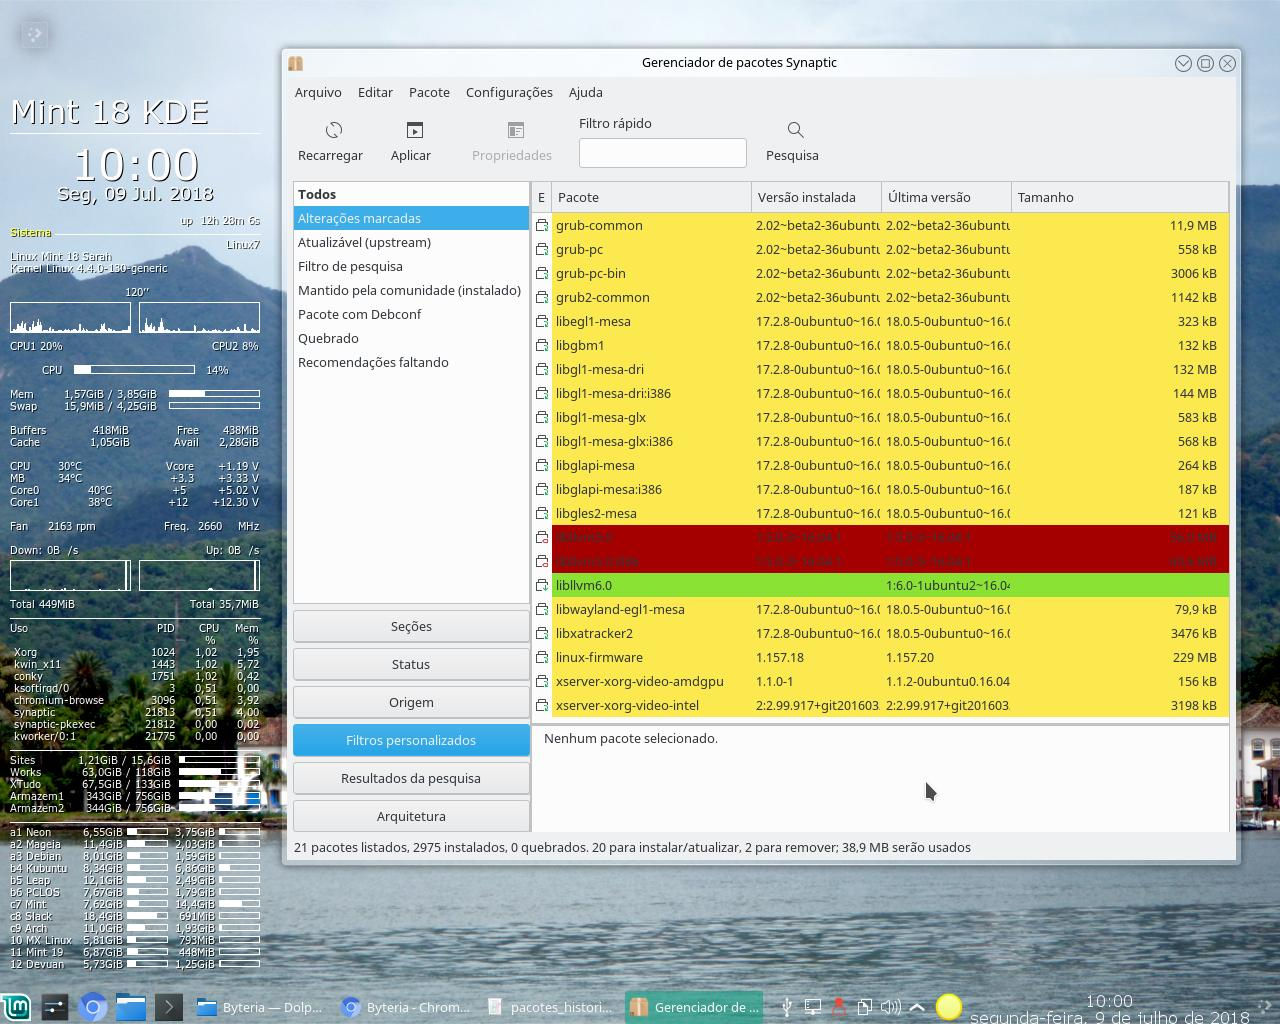Click the Resultados da pesquisa button
The image size is (1280, 1024).
410,778
